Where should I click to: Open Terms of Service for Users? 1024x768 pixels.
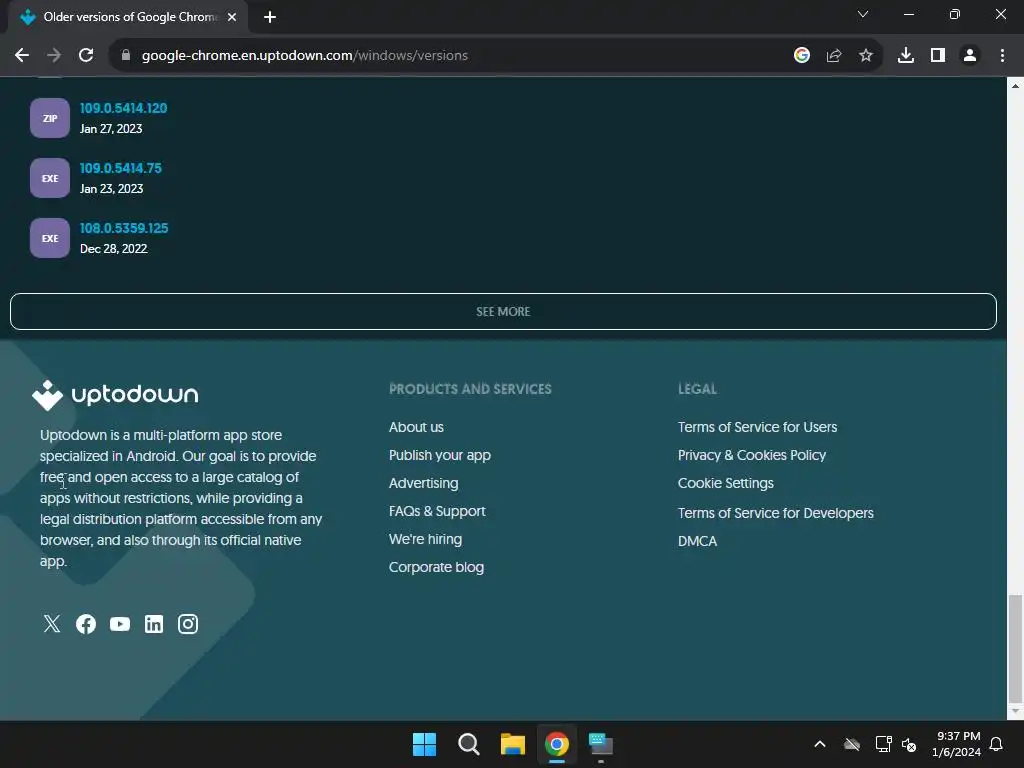coord(757,427)
